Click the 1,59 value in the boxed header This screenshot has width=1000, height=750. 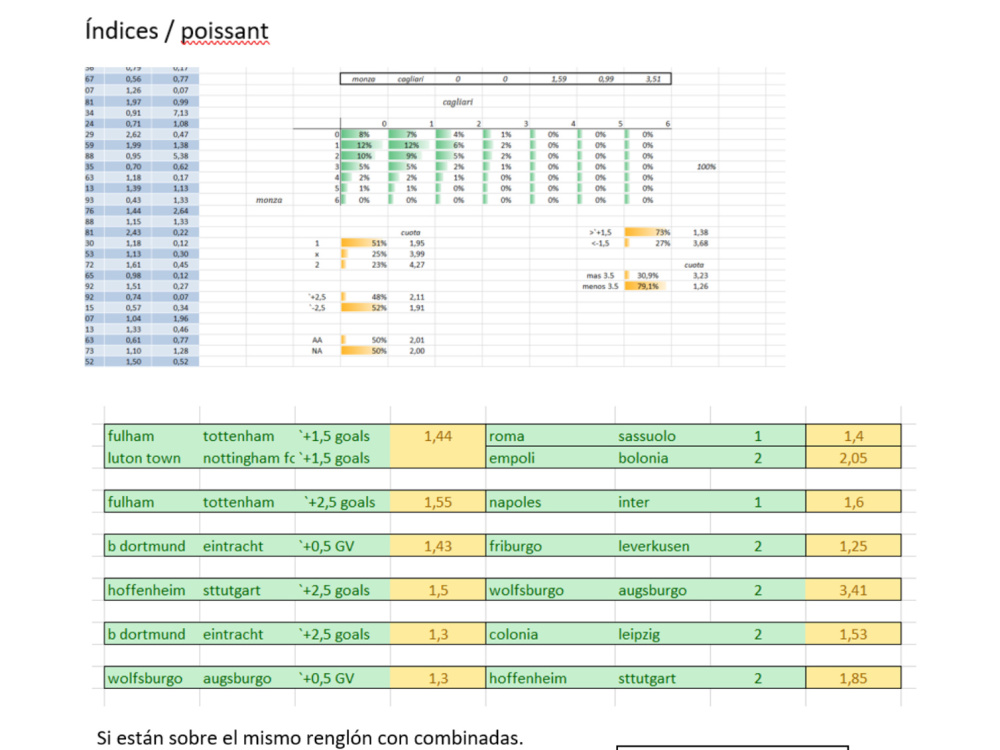point(559,79)
